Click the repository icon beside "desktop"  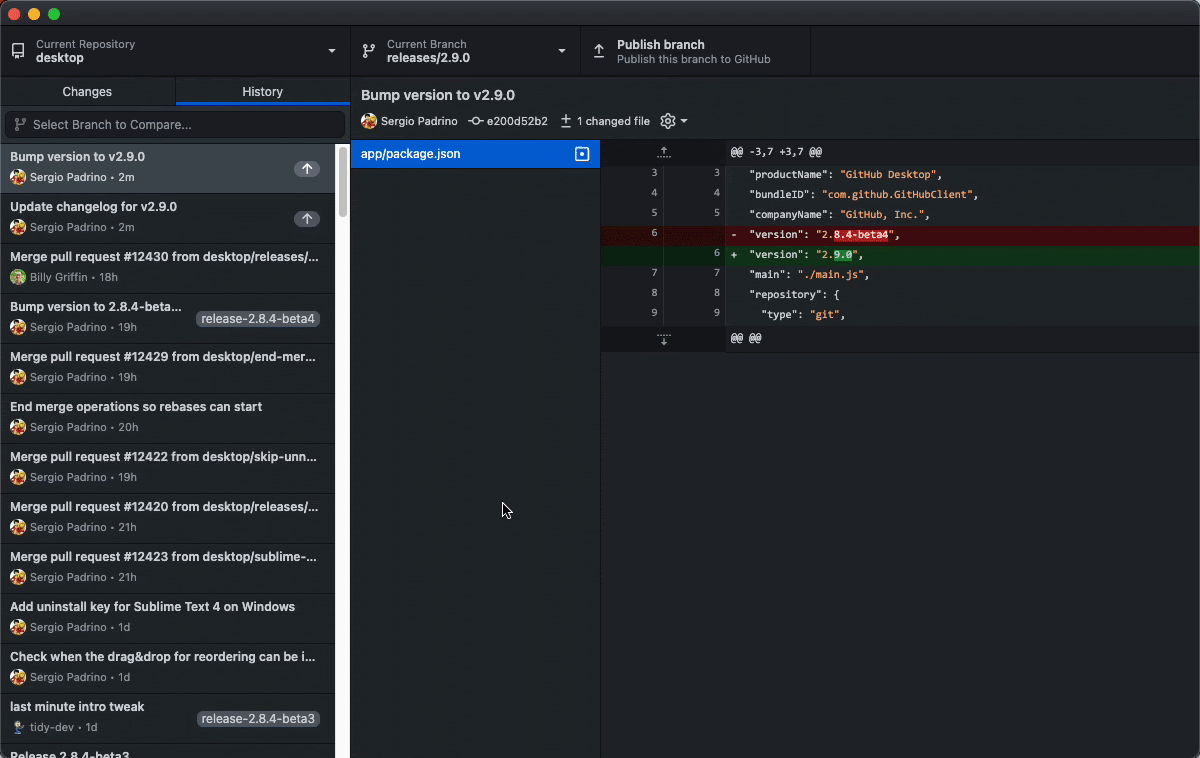point(15,50)
